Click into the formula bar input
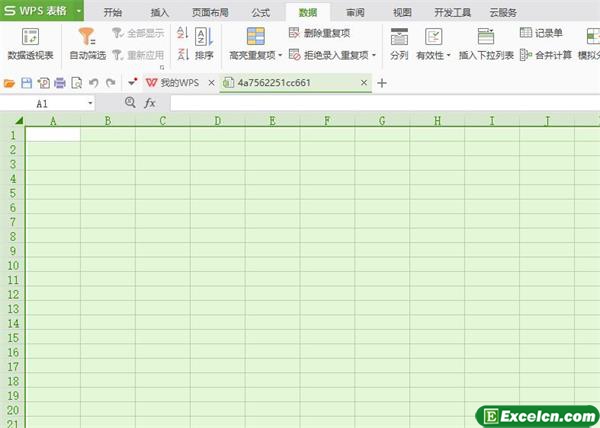Screen dimensions: 600x428 pos(385,103)
